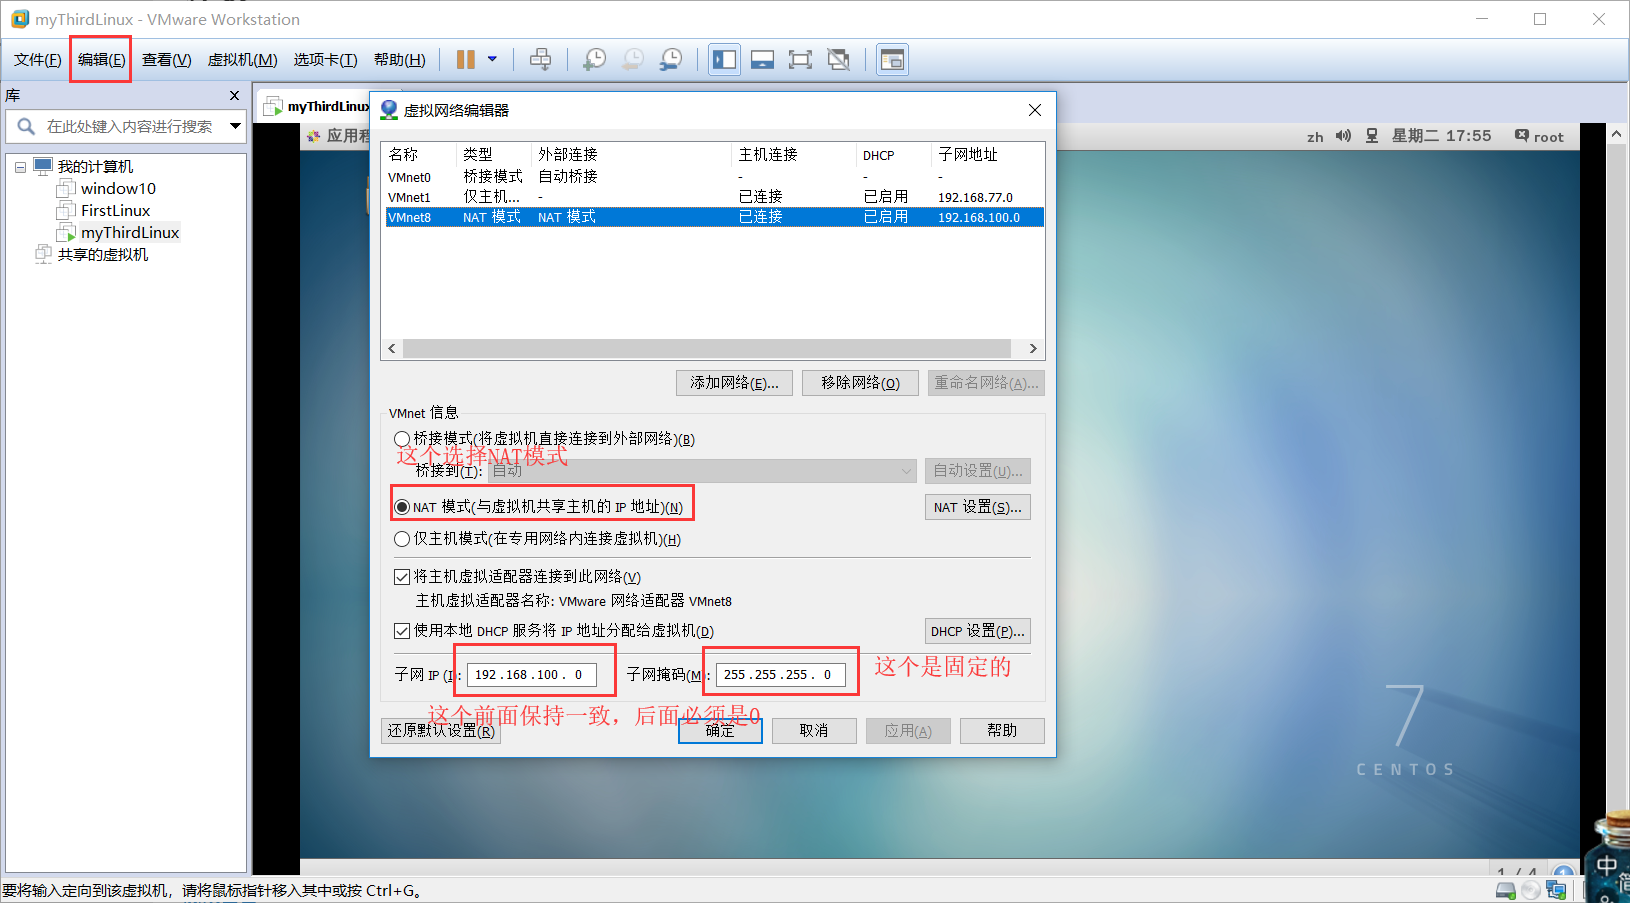Click the Chinese input method 中 indicator

pyautogui.click(x=1606, y=865)
